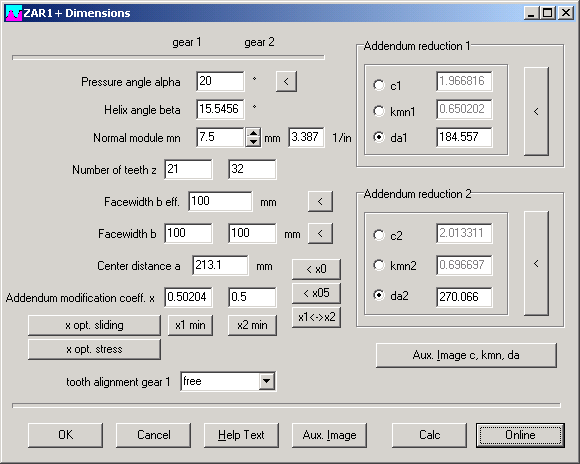Click the Cancel button
The width and height of the screenshot is (580, 464).
[x=154, y=435]
